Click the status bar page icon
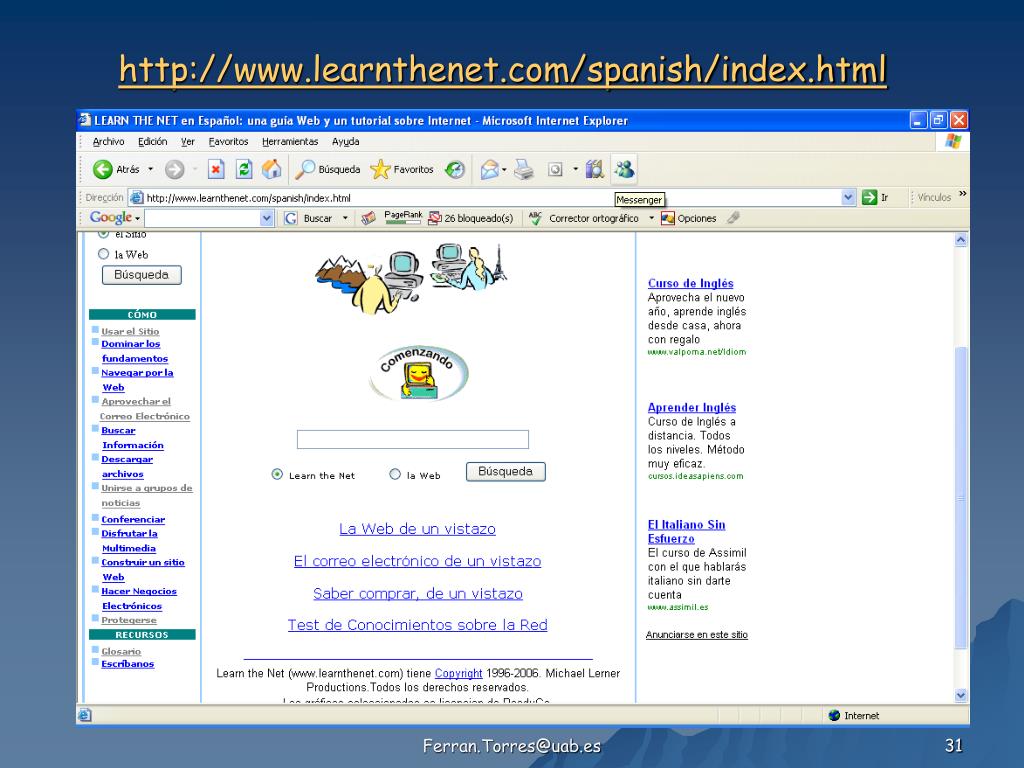Viewport: 1024px width, 768px height. (85, 715)
